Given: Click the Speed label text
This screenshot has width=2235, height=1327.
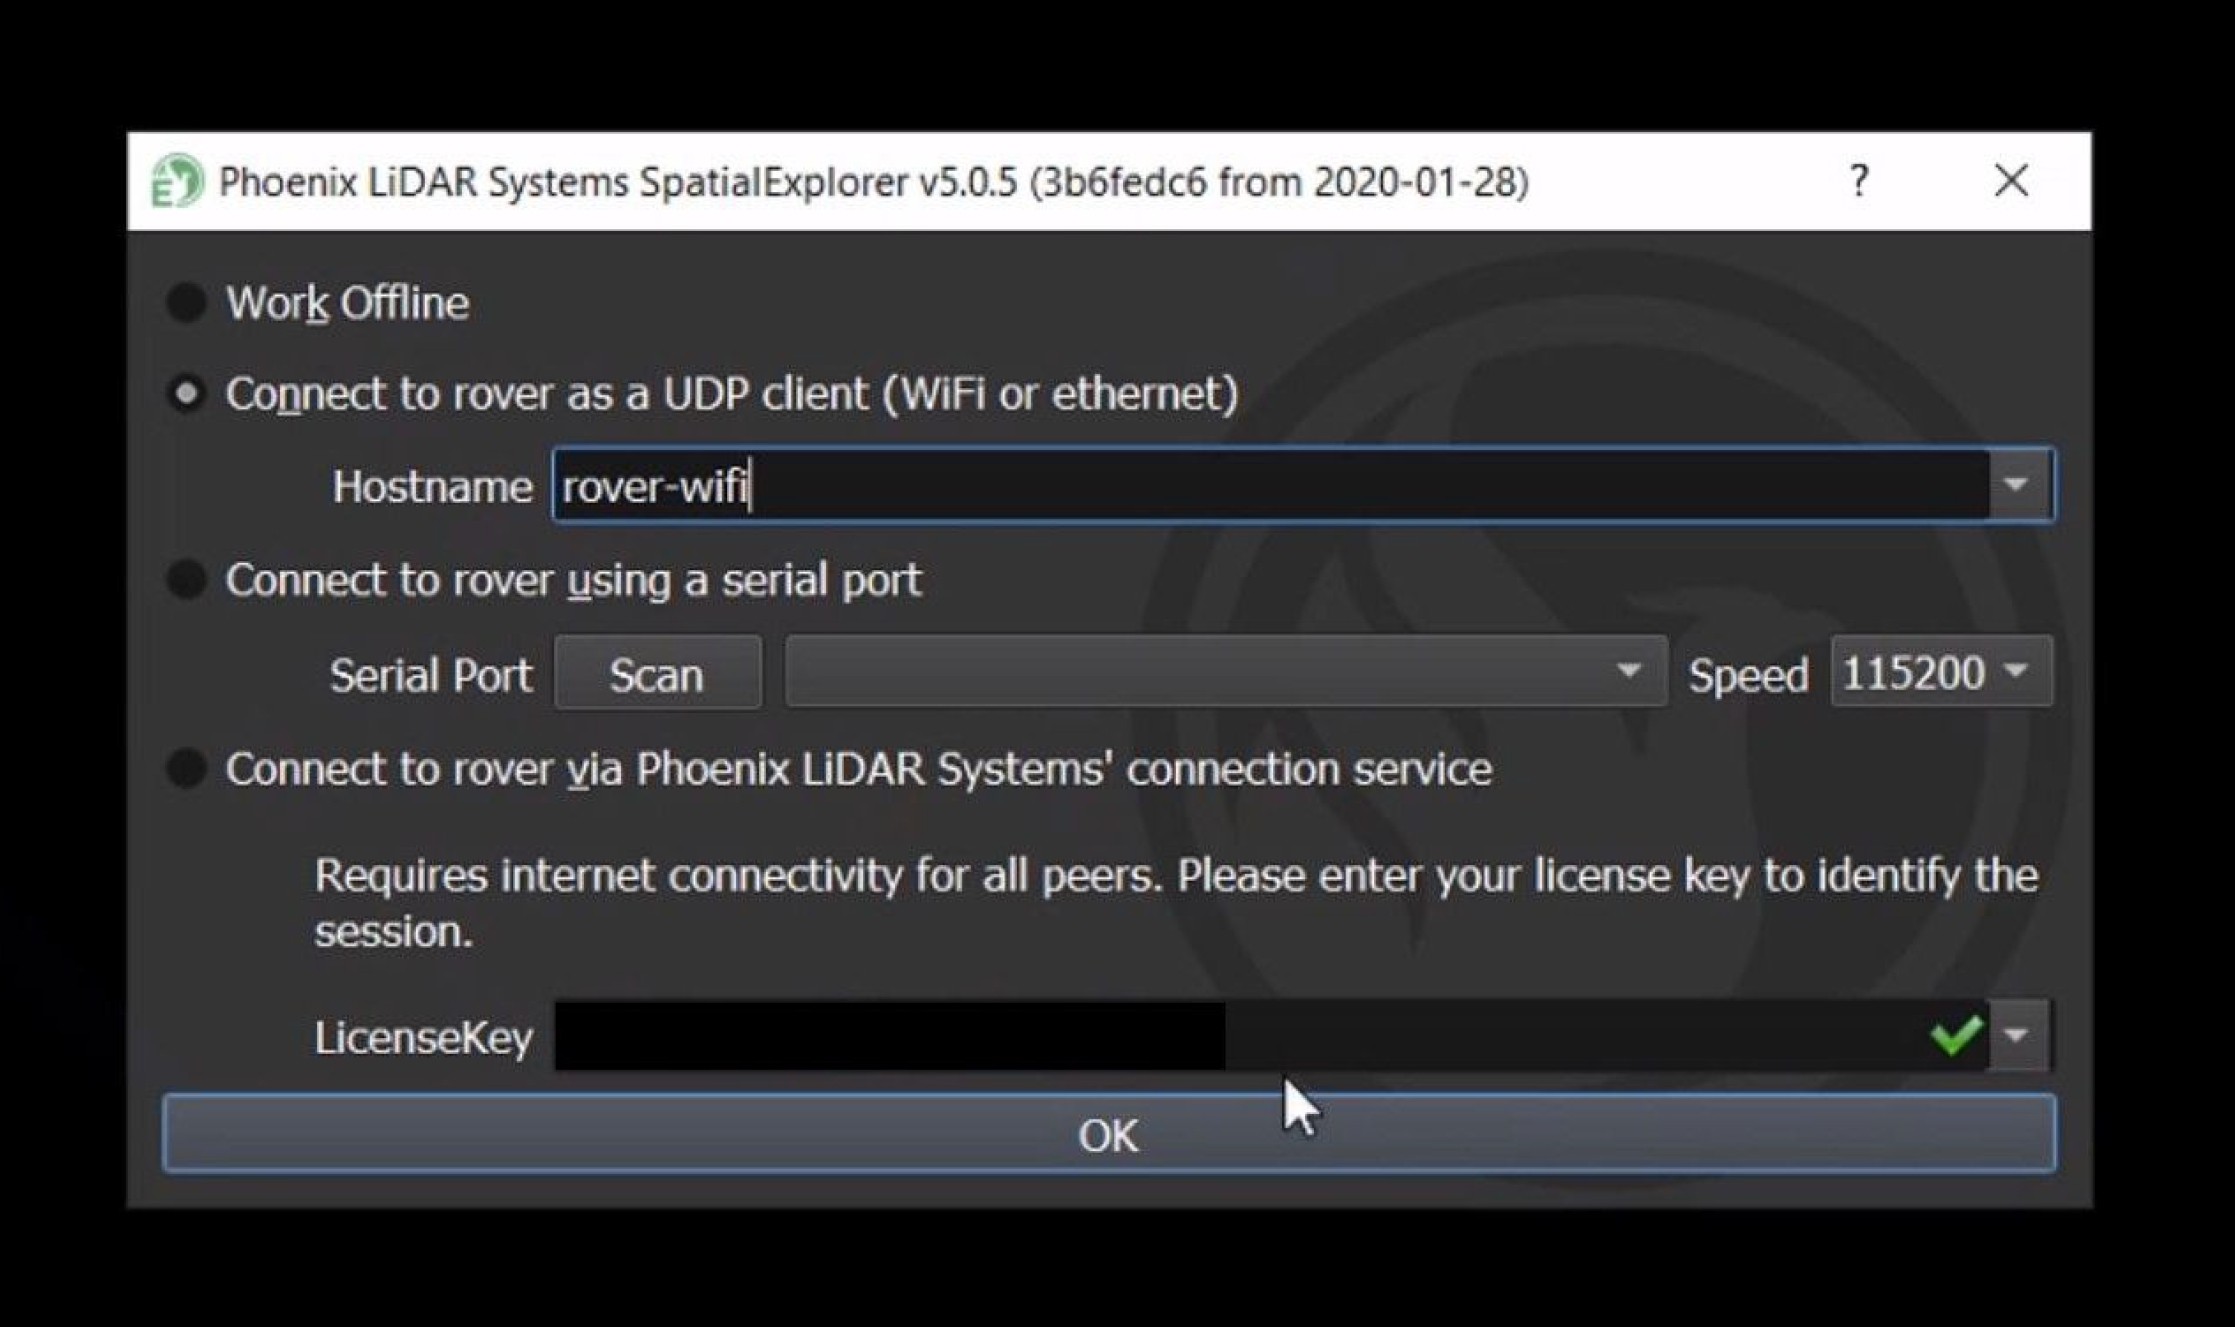Looking at the screenshot, I should (1748, 676).
